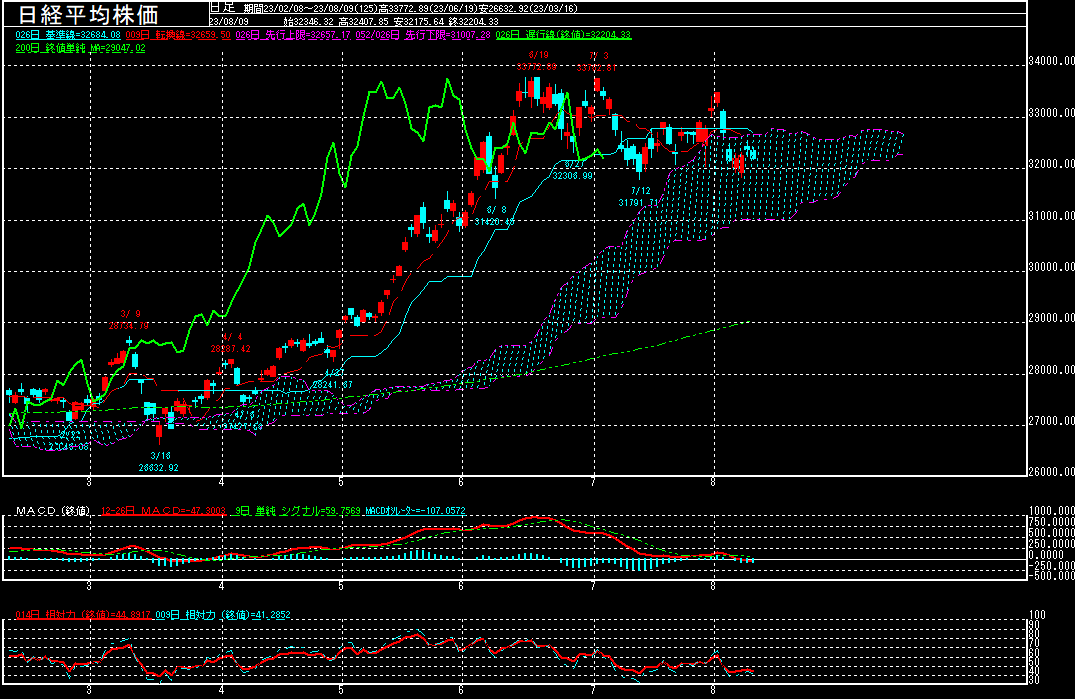This screenshot has height=699, width=1076.
Task: Click the MACD (終値) panel title
Action: coord(53,511)
